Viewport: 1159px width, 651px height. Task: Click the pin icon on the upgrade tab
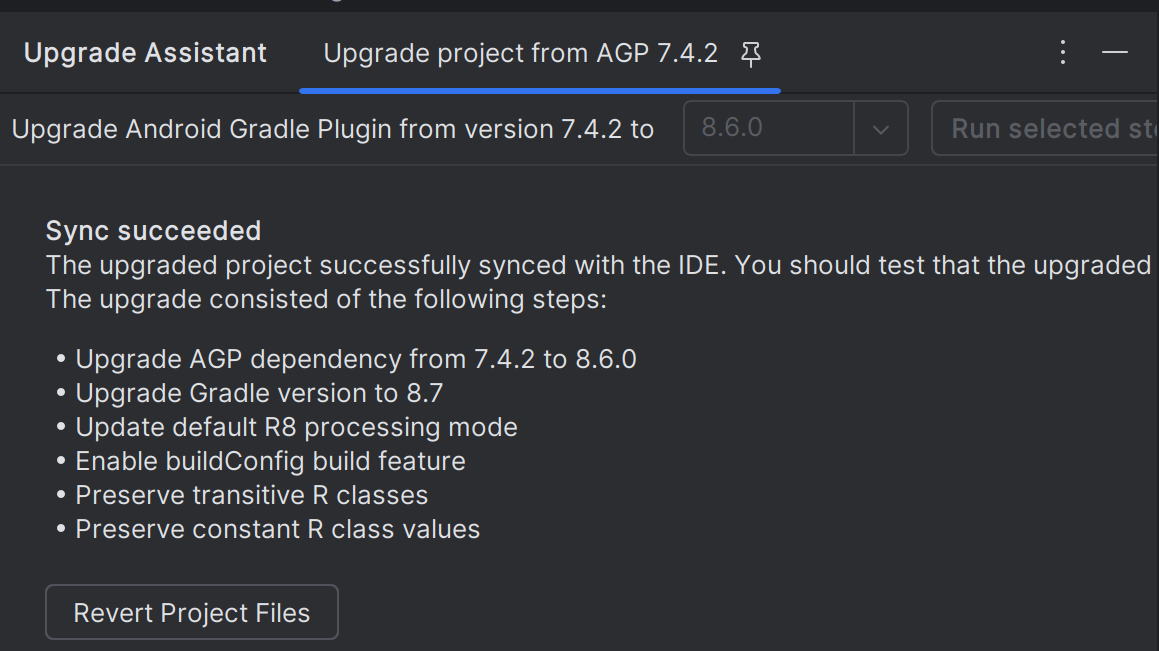click(x=751, y=54)
